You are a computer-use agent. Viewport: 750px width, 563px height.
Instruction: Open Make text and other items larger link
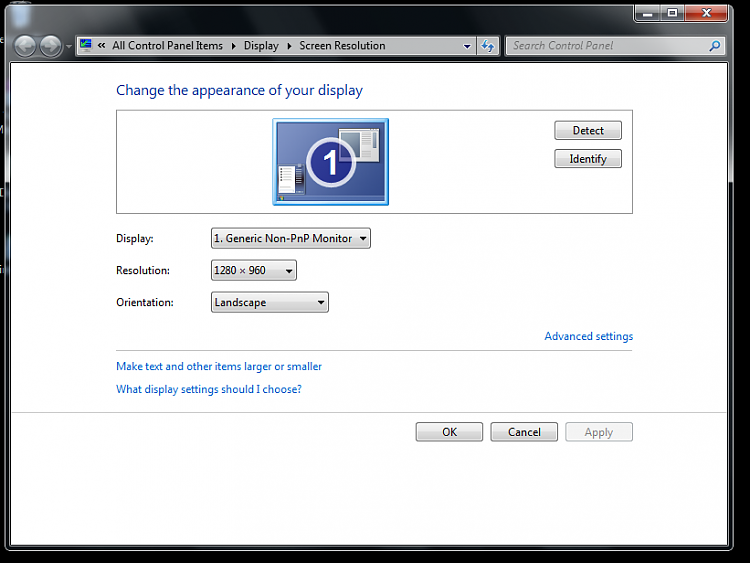click(x=219, y=366)
